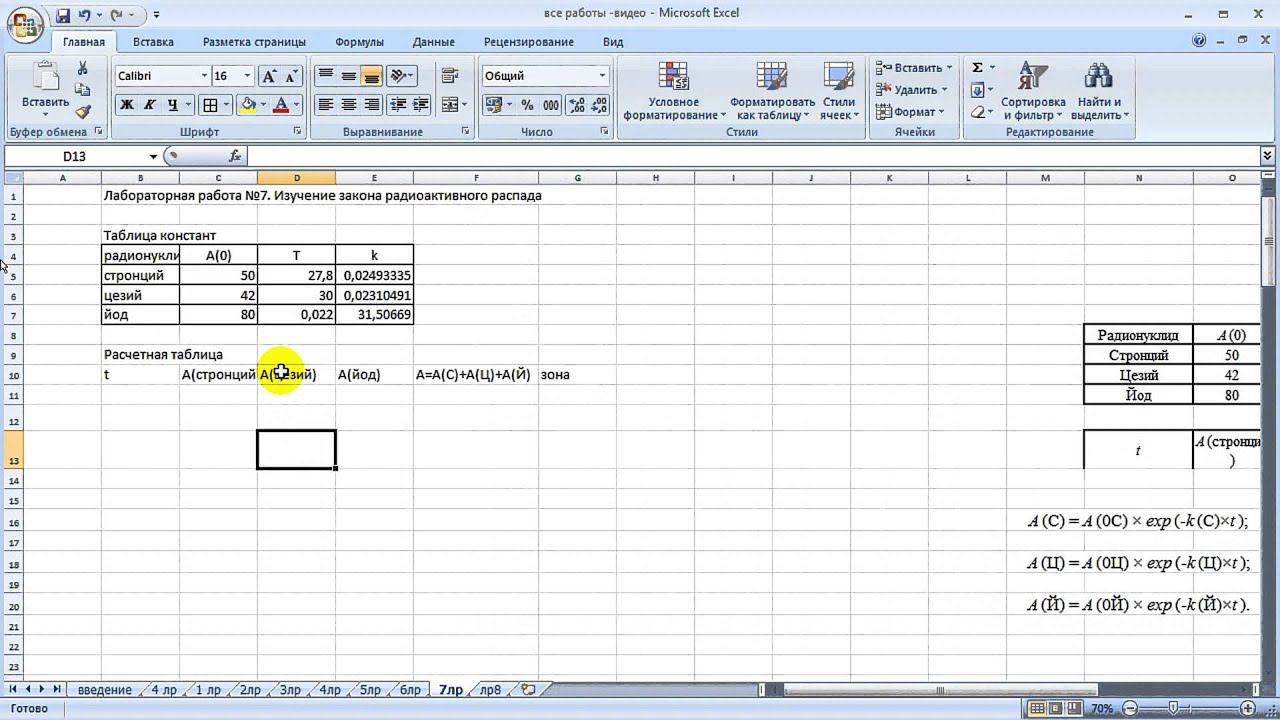Apply thousands separator 000 format

[552, 105]
